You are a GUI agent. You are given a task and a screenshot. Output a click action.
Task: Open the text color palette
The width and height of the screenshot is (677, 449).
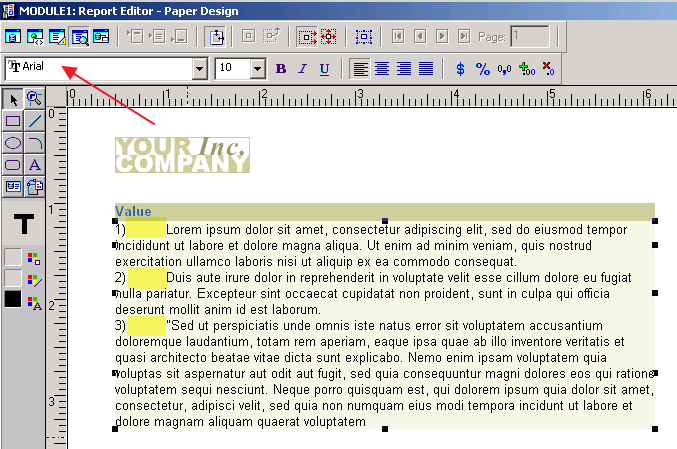(x=35, y=301)
